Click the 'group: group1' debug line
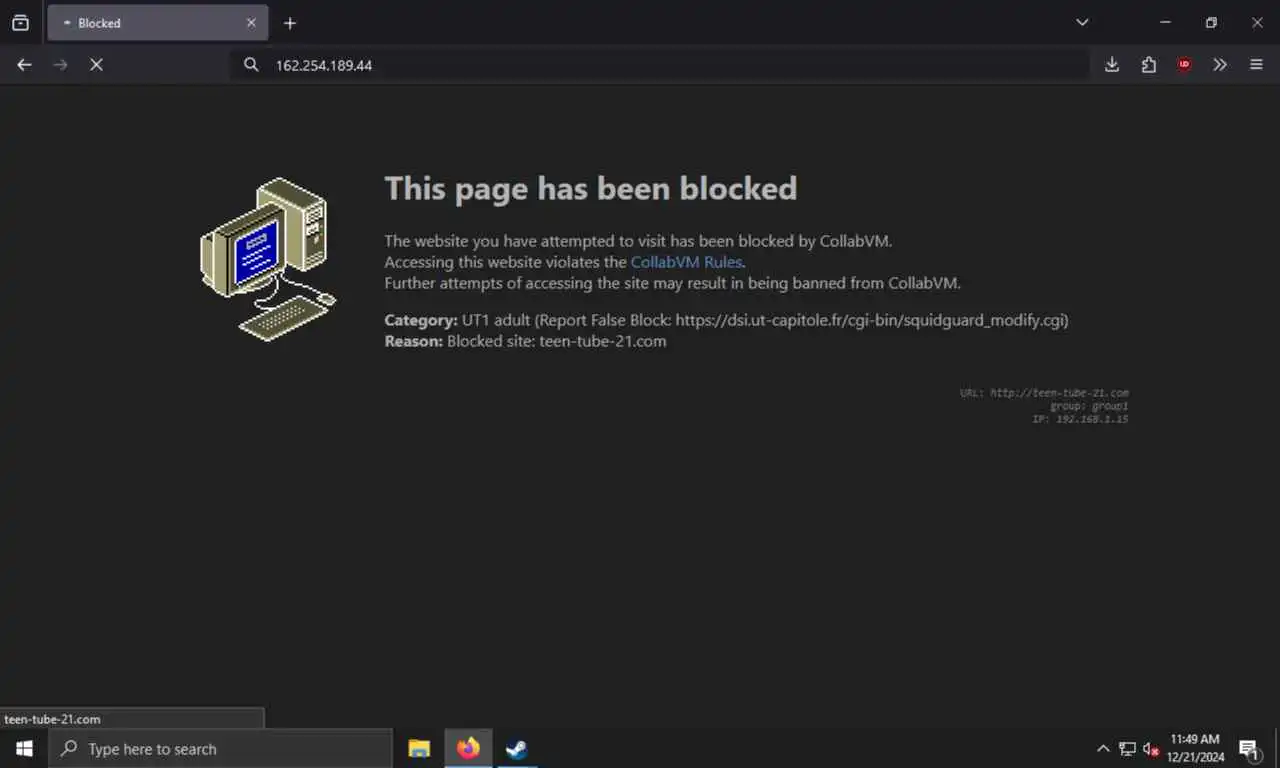The image size is (1280, 768). [x=1089, y=406]
